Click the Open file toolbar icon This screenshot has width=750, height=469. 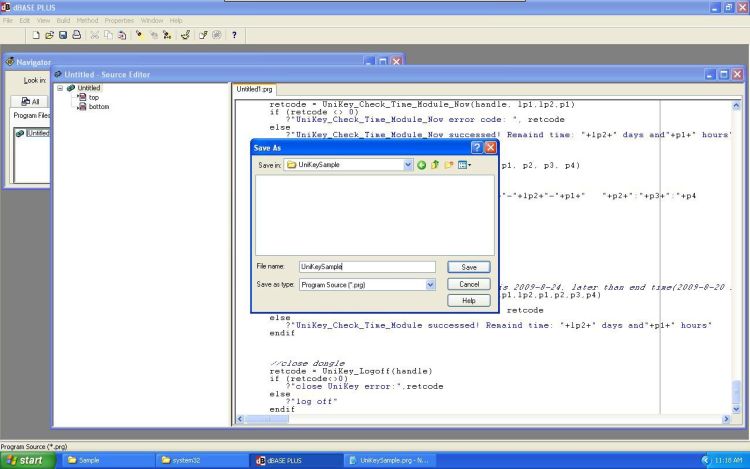[49, 35]
